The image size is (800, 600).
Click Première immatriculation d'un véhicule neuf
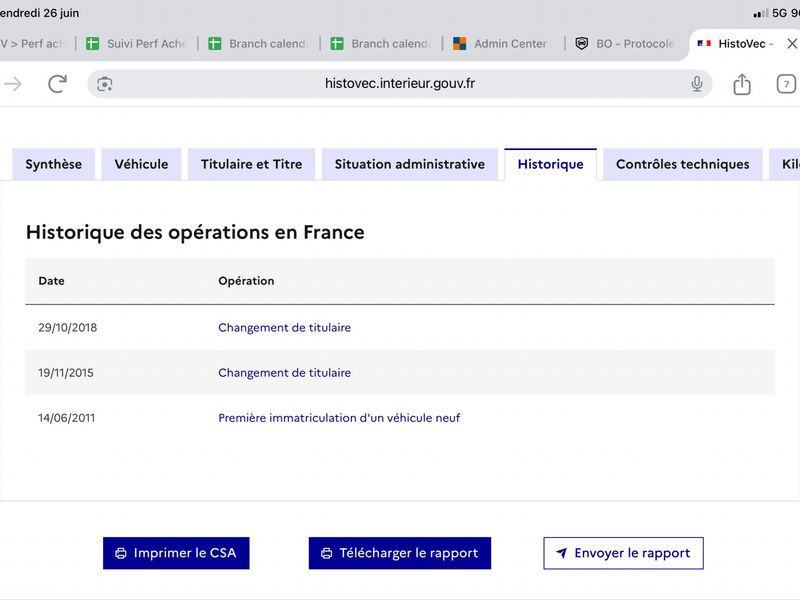point(339,418)
